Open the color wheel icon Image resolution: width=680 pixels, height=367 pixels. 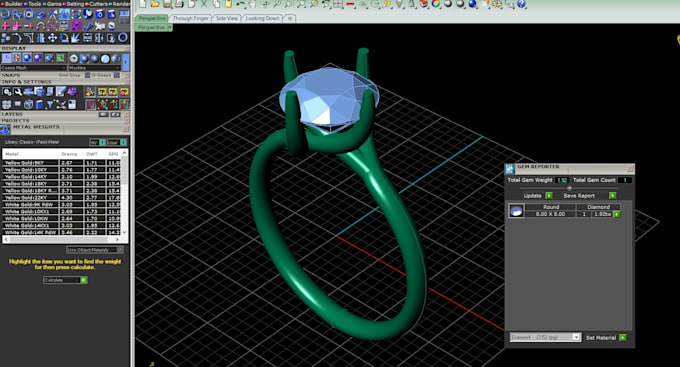[x=436, y=4]
